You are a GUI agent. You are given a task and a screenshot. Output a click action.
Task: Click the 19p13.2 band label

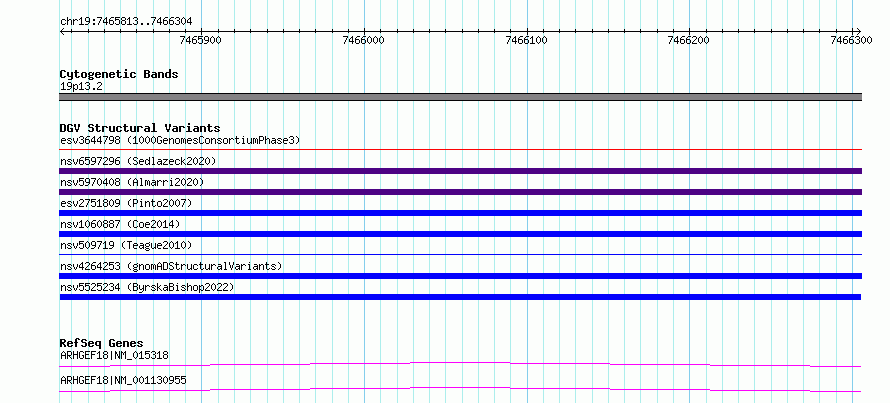tap(81, 87)
